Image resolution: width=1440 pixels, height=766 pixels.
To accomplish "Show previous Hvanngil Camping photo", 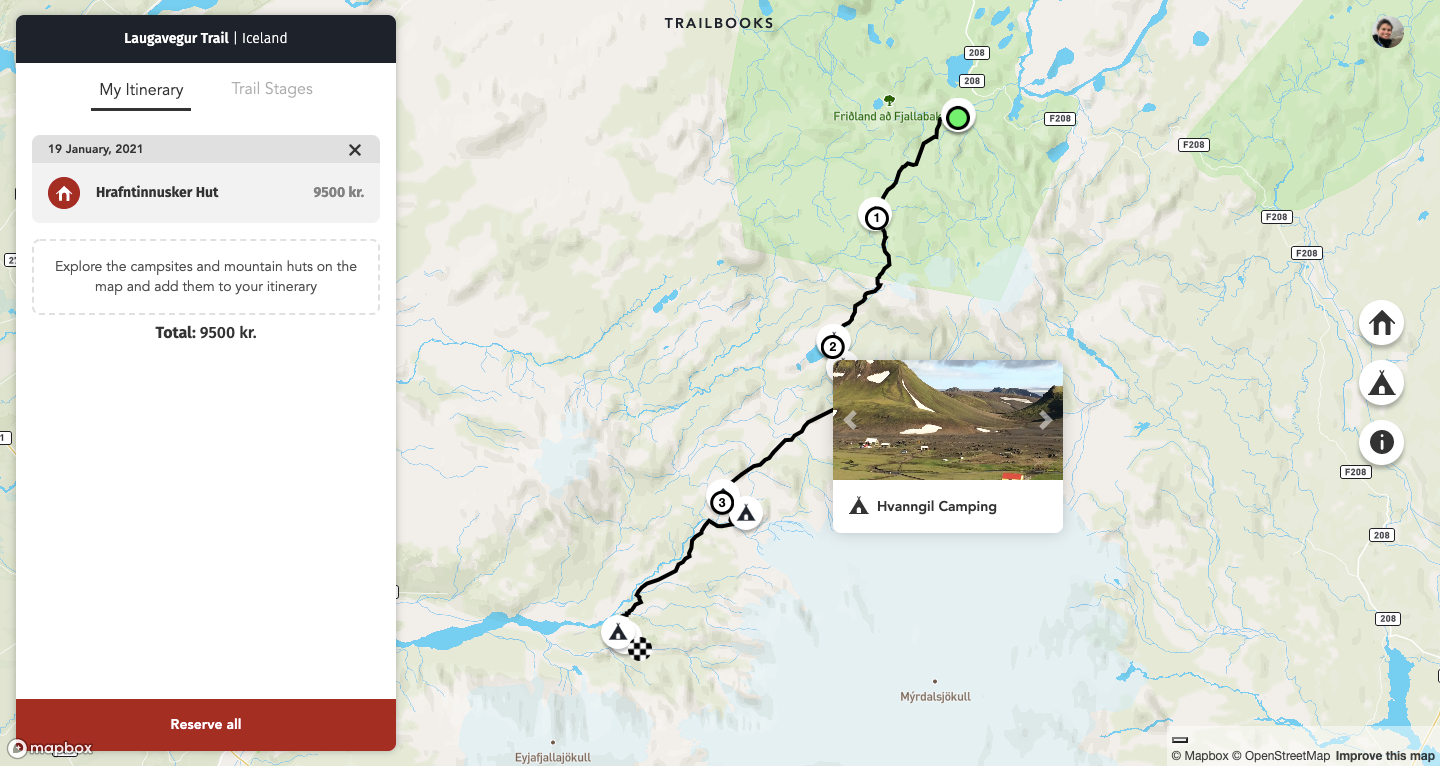I will point(850,420).
